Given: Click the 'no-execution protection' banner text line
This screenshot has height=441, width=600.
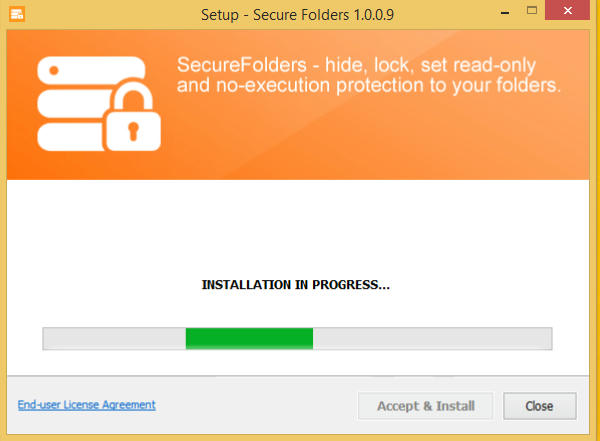Looking at the screenshot, I should 368,85.
